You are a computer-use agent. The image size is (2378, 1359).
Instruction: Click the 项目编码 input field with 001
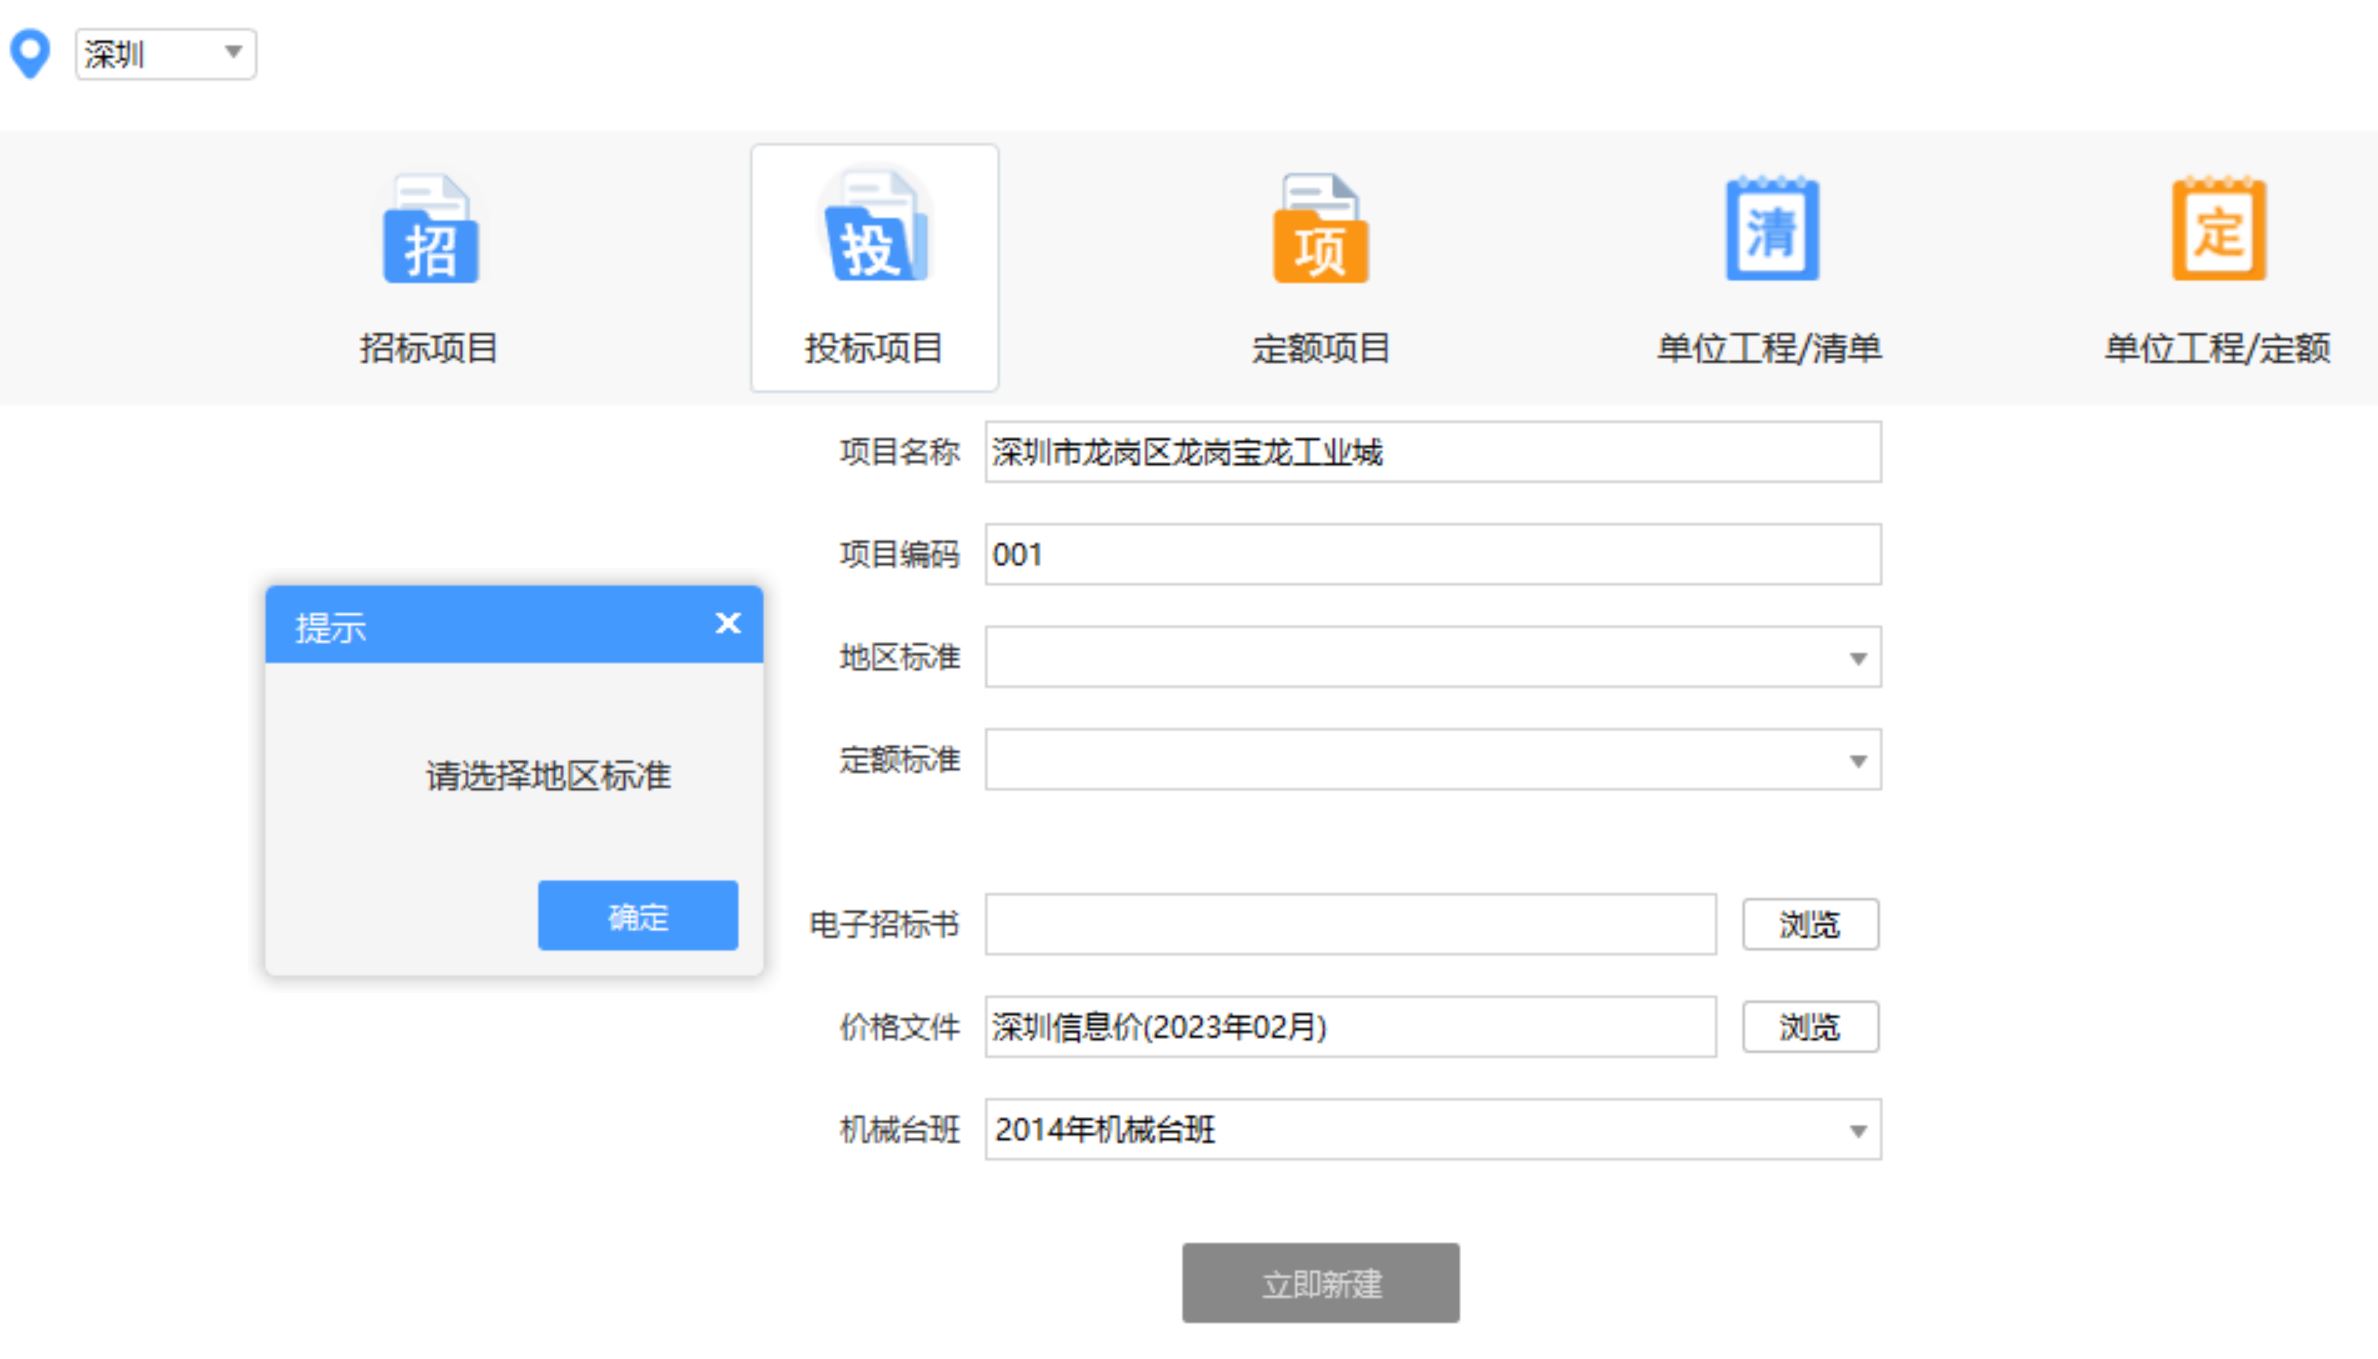1433,554
